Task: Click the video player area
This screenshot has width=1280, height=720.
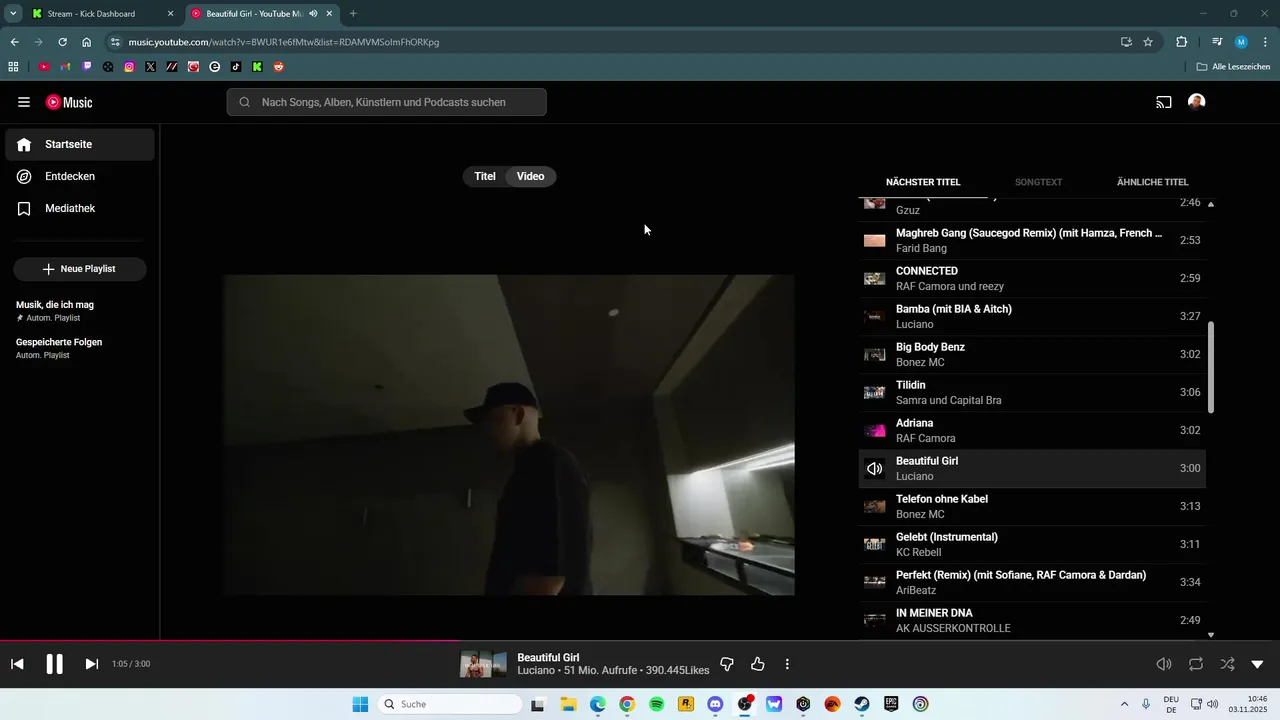Action: click(x=509, y=435)
